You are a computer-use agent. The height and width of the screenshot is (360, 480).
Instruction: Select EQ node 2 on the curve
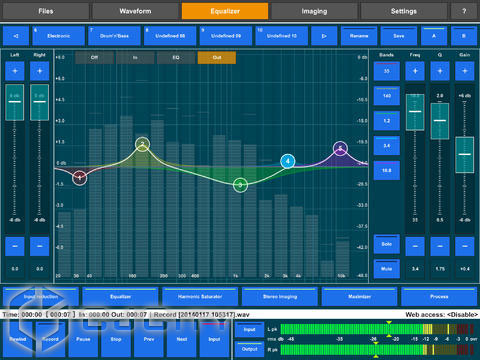(142, 144)
